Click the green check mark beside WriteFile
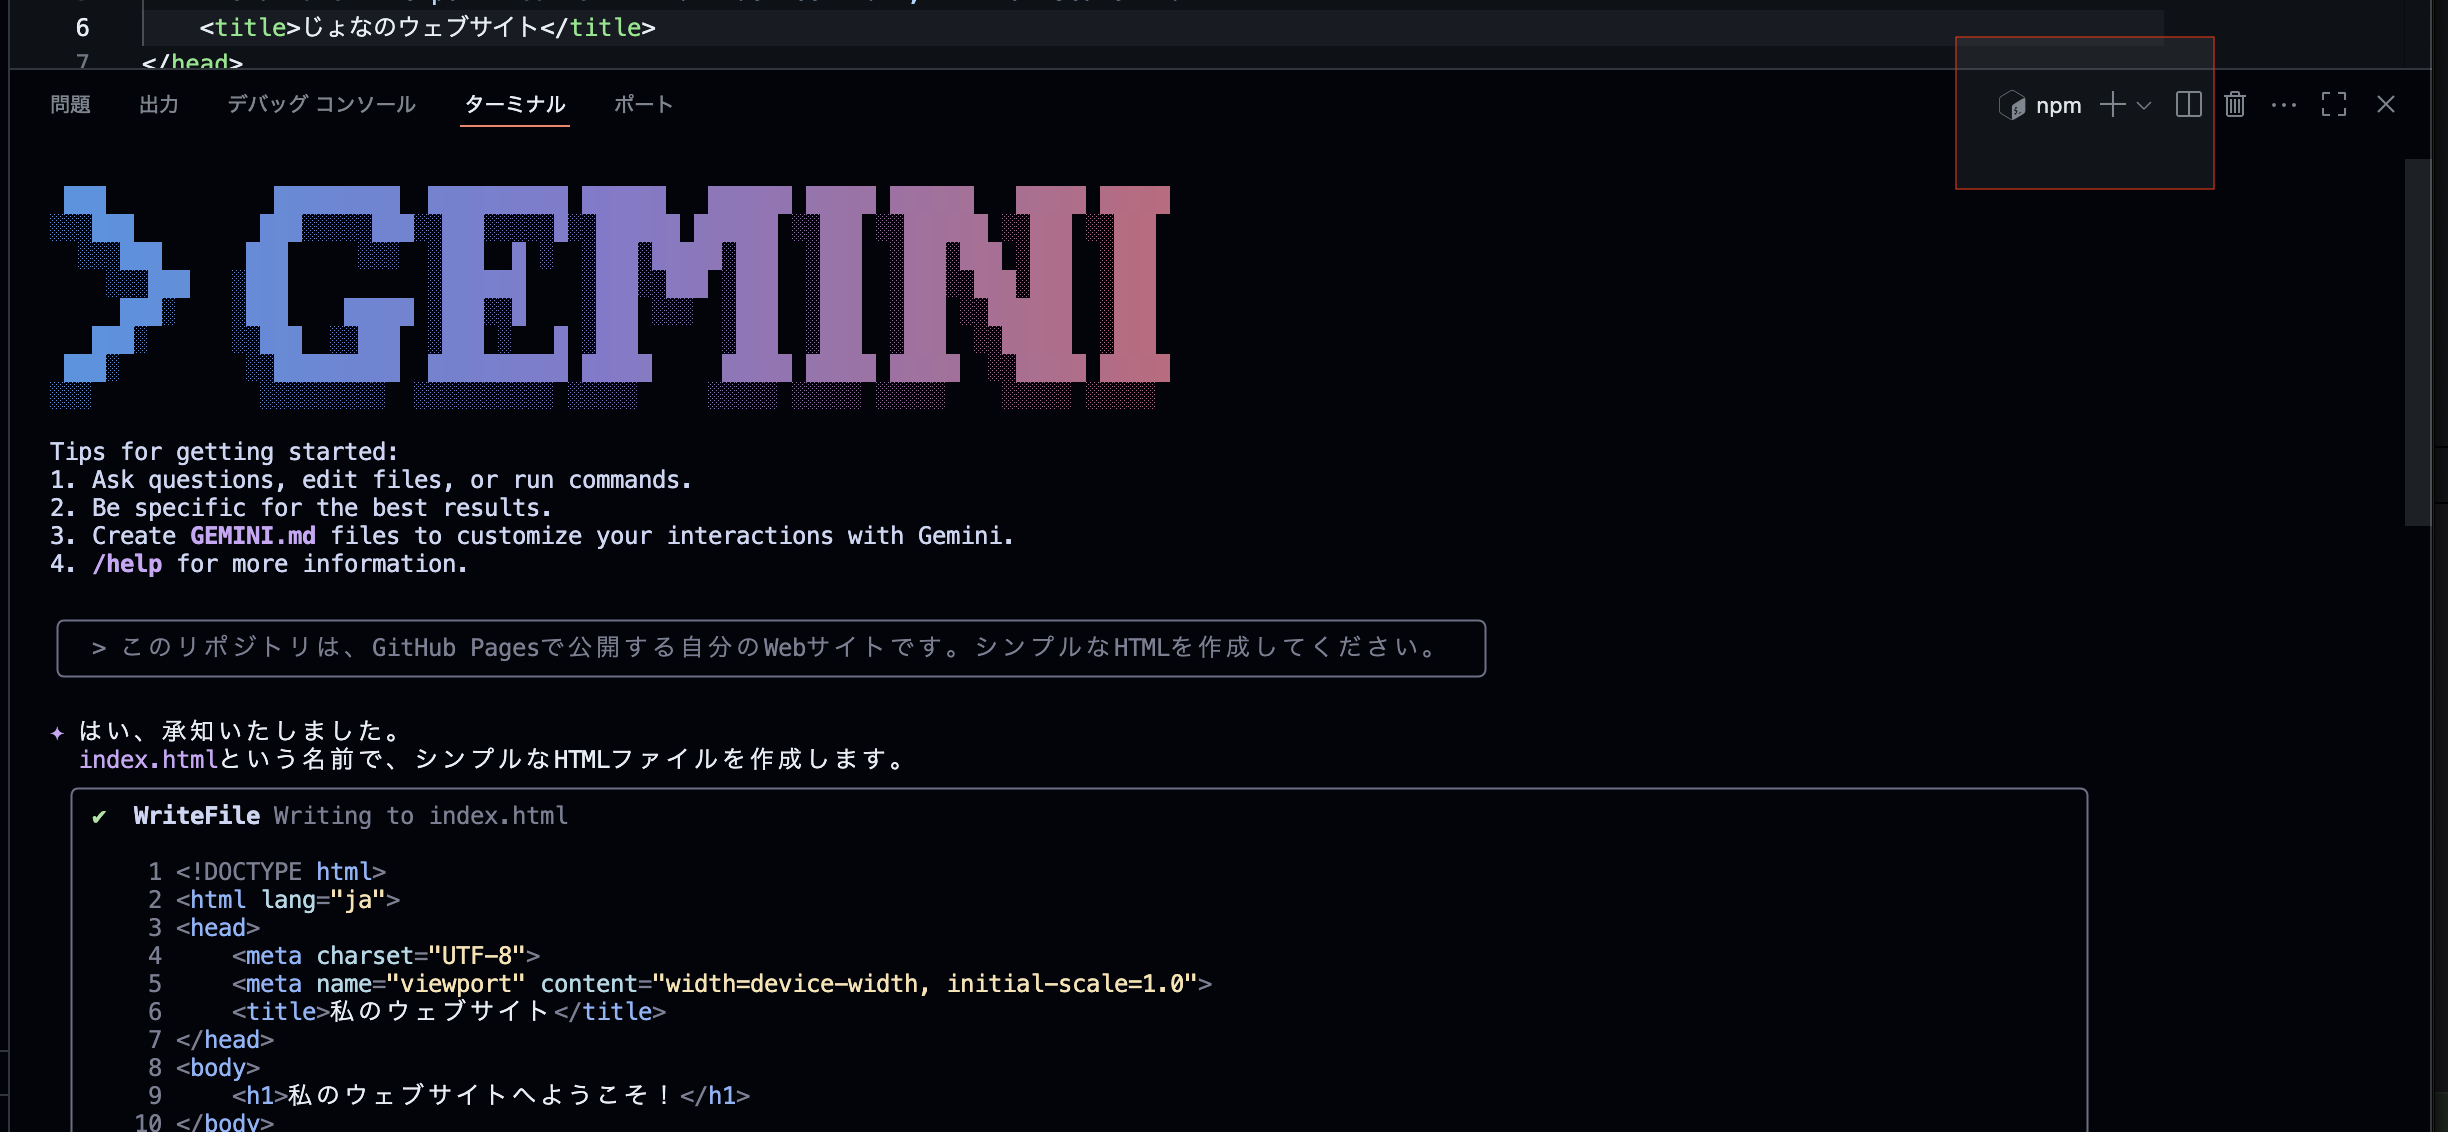This screenshot has width=2448, height=1132. [x=99, y=817]
